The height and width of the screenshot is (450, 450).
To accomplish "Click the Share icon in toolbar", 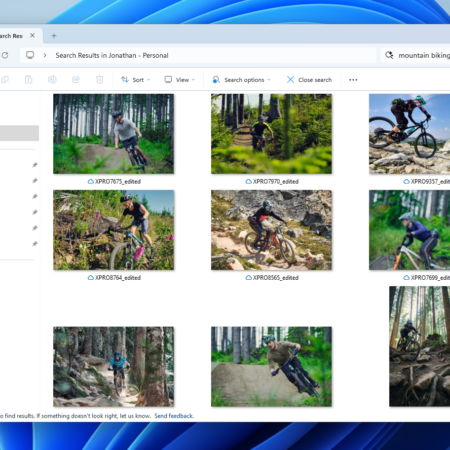I will pyautogui.click(x=76, y=80).
